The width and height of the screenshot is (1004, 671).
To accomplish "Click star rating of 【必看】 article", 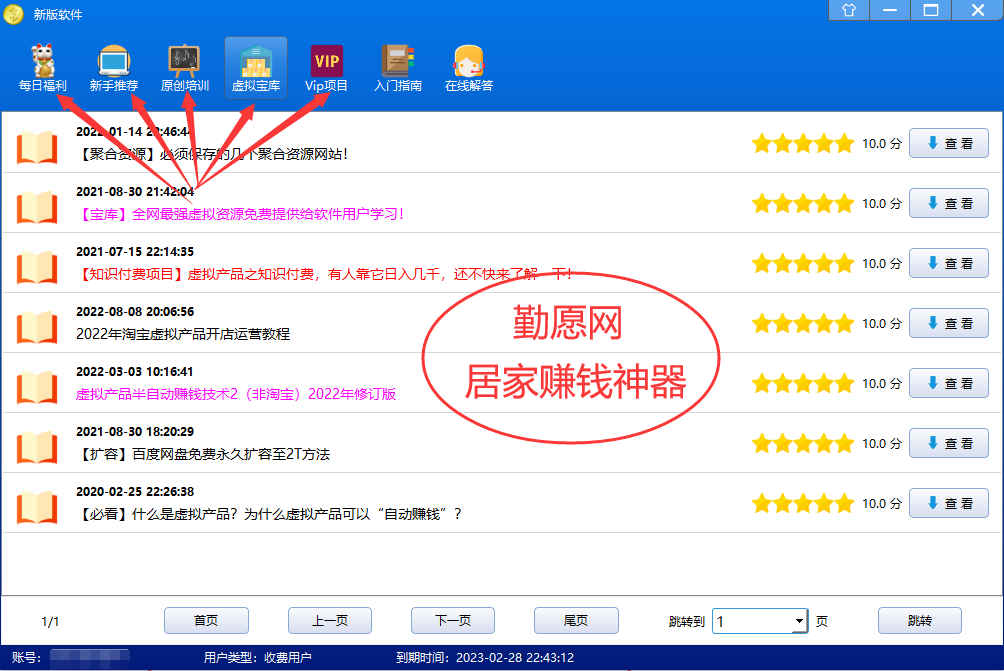I will 802,503.
